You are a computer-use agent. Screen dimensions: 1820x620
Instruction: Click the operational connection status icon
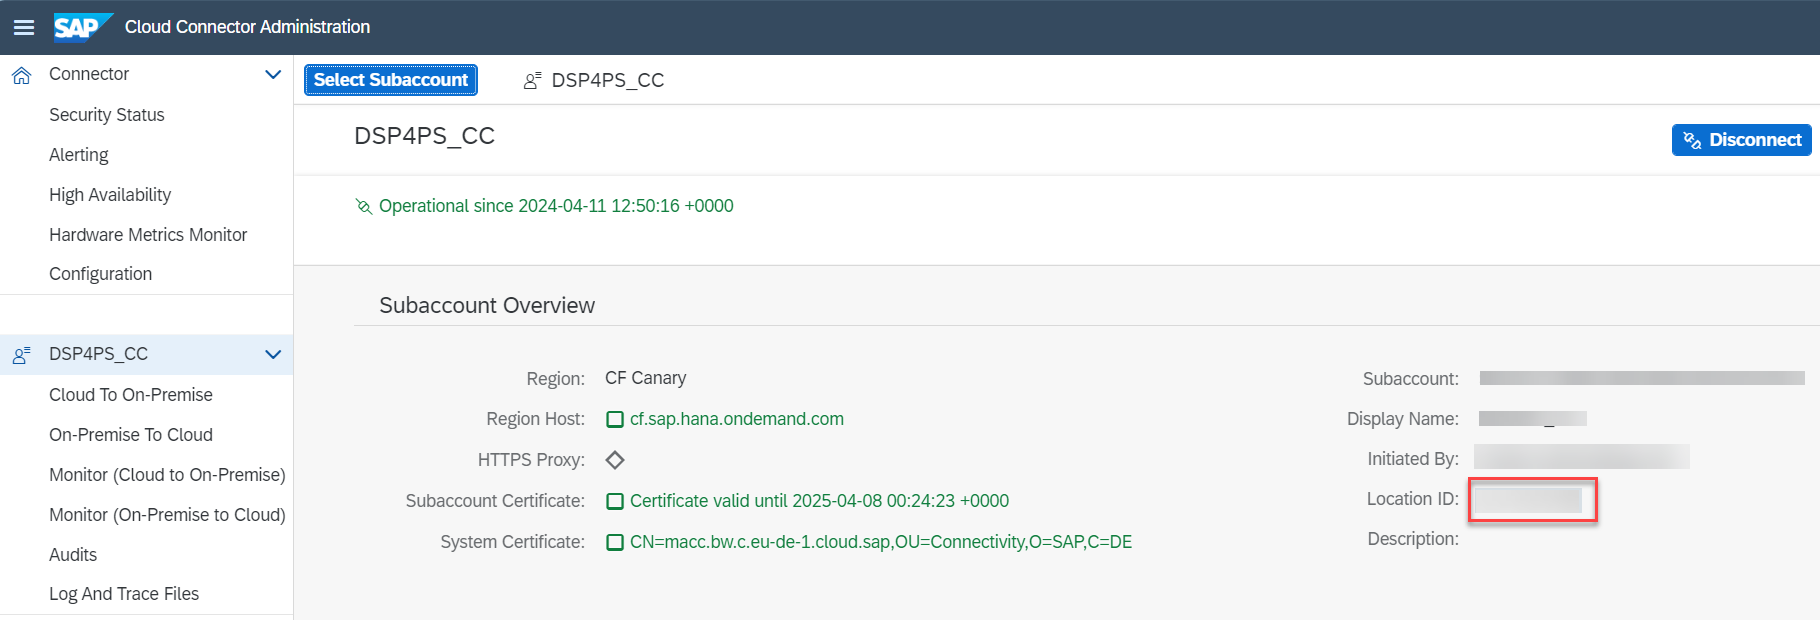point(364,207)
